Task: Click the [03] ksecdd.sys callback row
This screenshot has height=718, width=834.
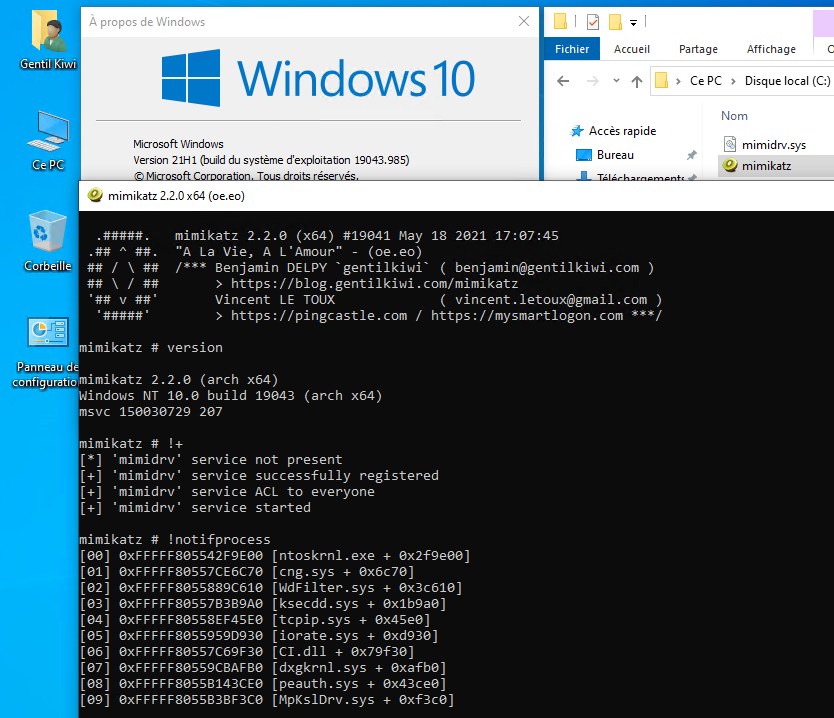Action: 263,603
